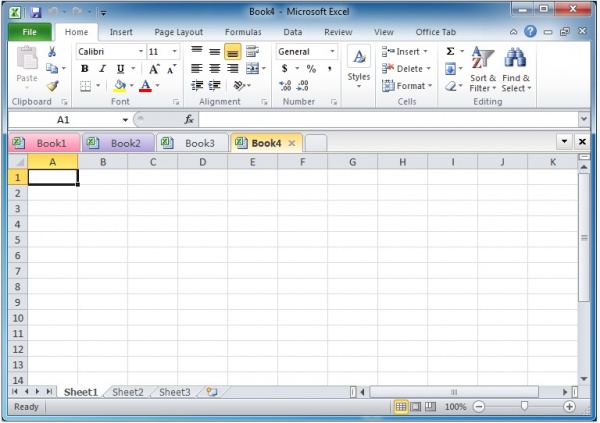The image size is (600, 423).
Task: Switch to the Page Layout tab
Action: (178, 32)
